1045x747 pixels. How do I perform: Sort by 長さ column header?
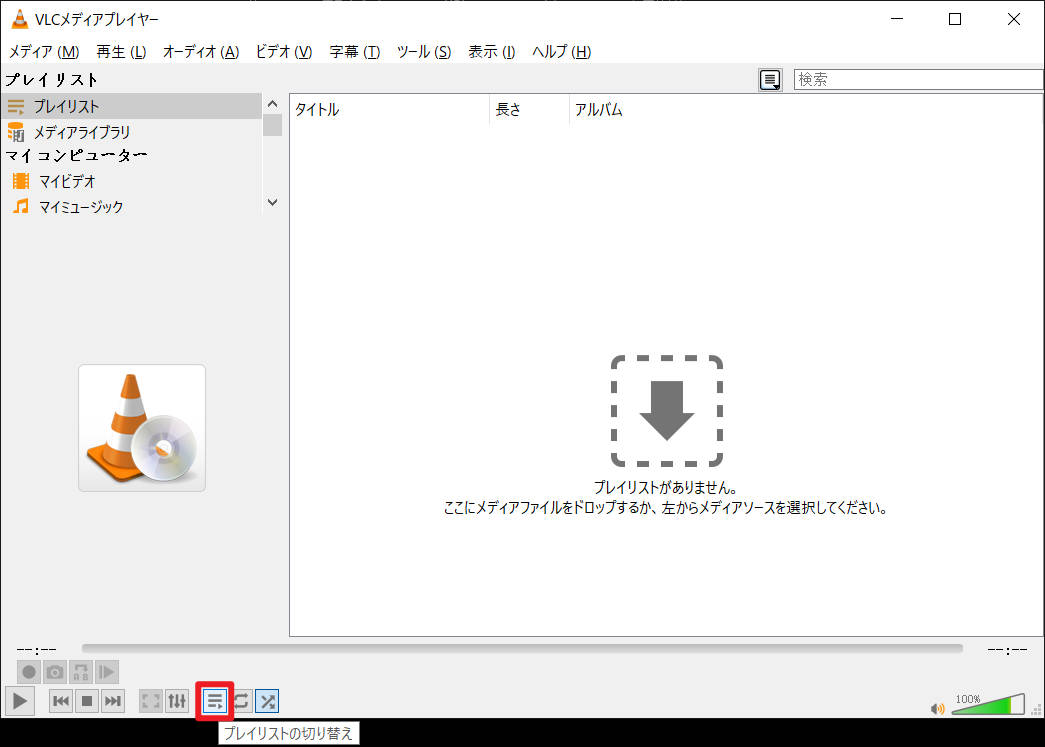tap(530, 109)
